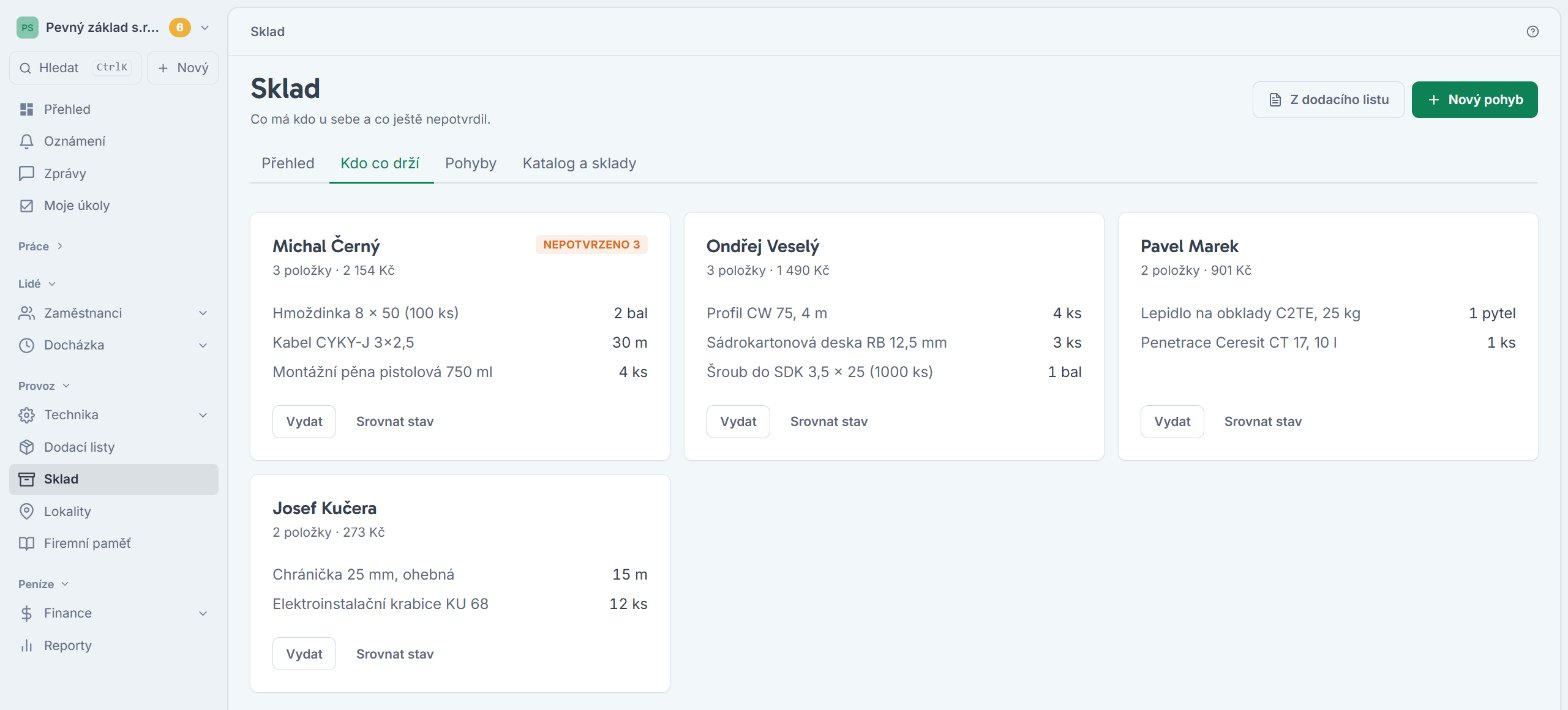Screen dimensions: 1568x710
Task: Click the Oznámení bell icon
Action: 27,141
